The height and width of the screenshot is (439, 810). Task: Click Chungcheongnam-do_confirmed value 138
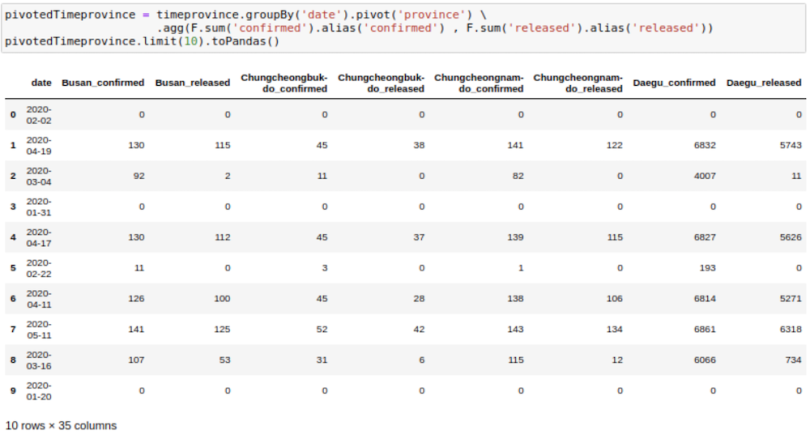516,299
